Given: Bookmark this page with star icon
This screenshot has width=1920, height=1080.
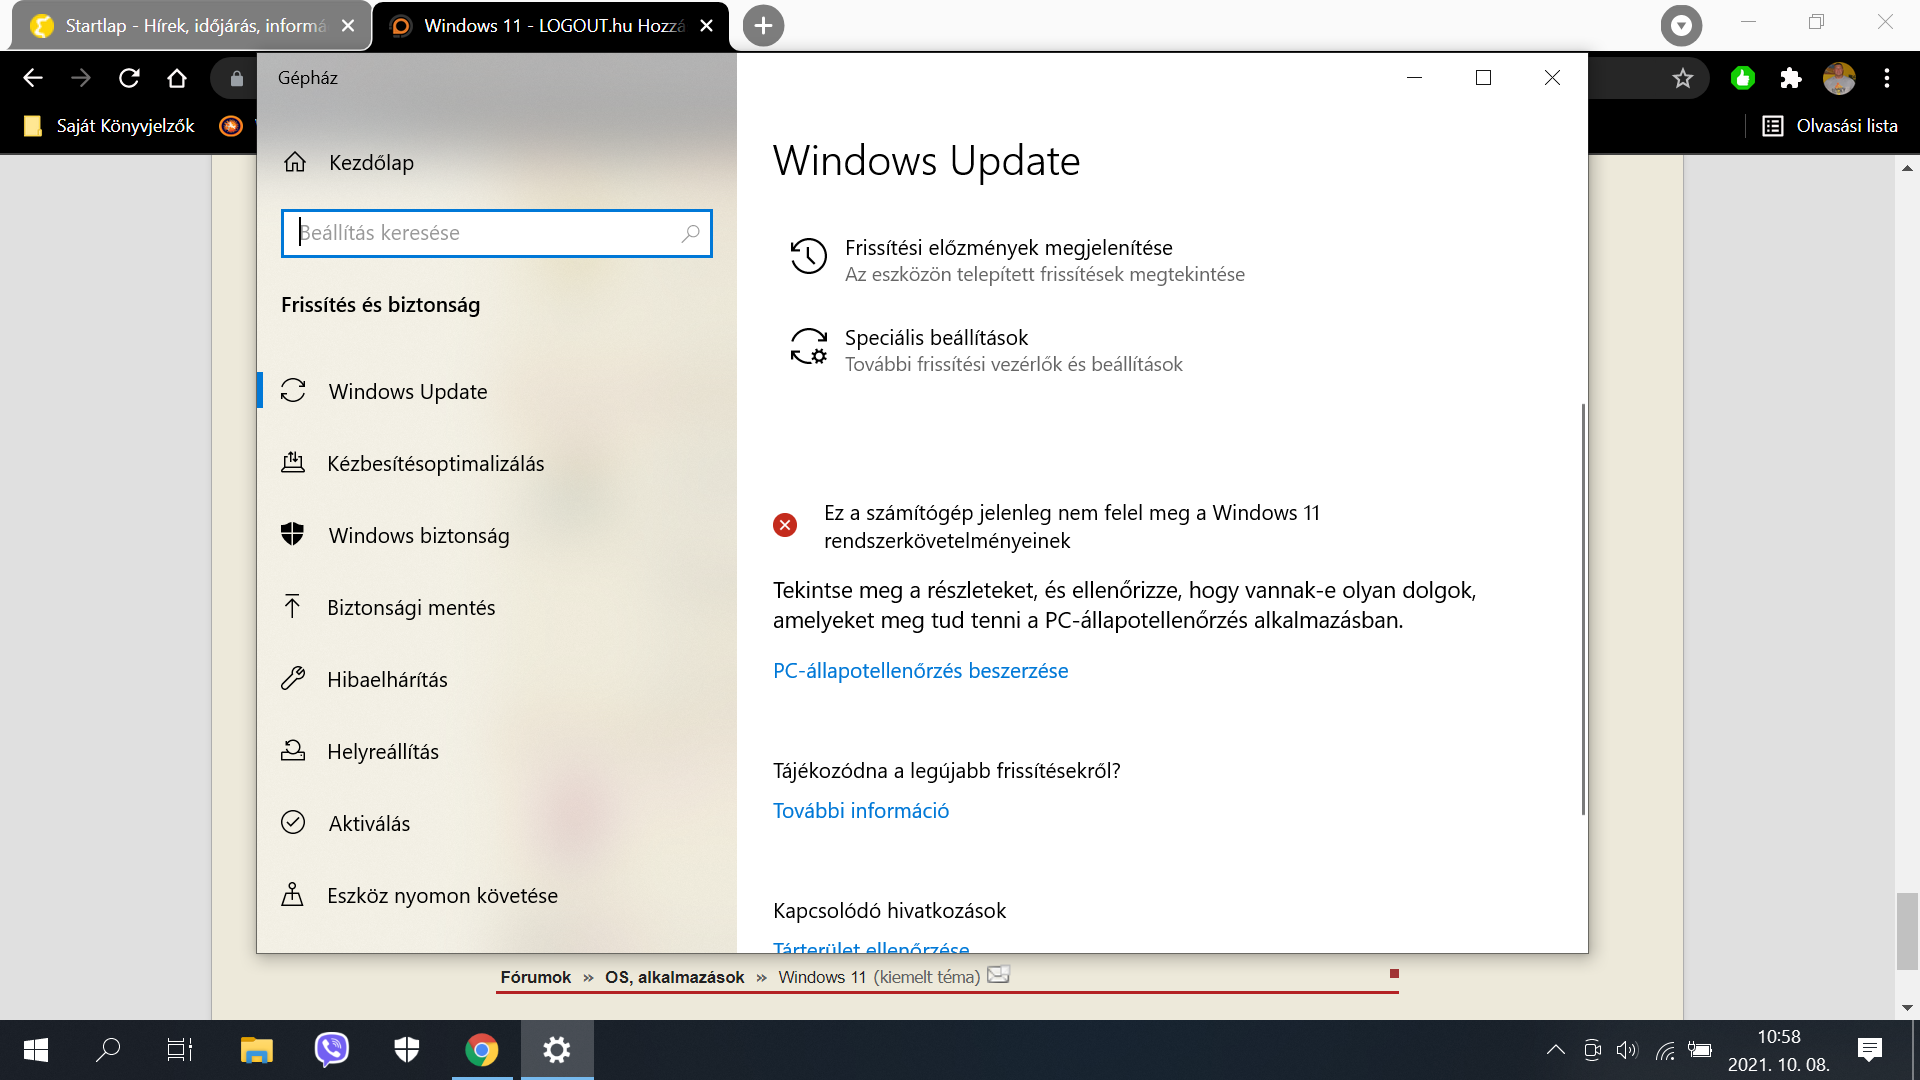Looking at the screenshot, I should pyautogui.click(x=1683, y=78).
